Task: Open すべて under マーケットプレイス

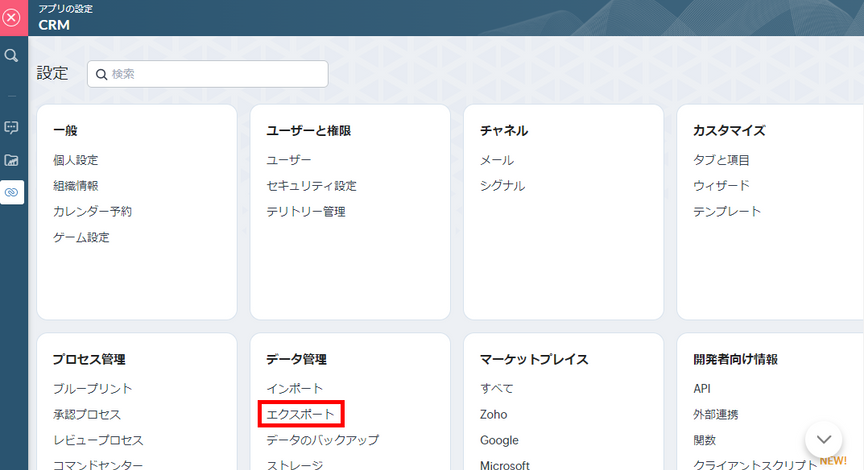Action: pyautogui.click(x=496, y=388)
